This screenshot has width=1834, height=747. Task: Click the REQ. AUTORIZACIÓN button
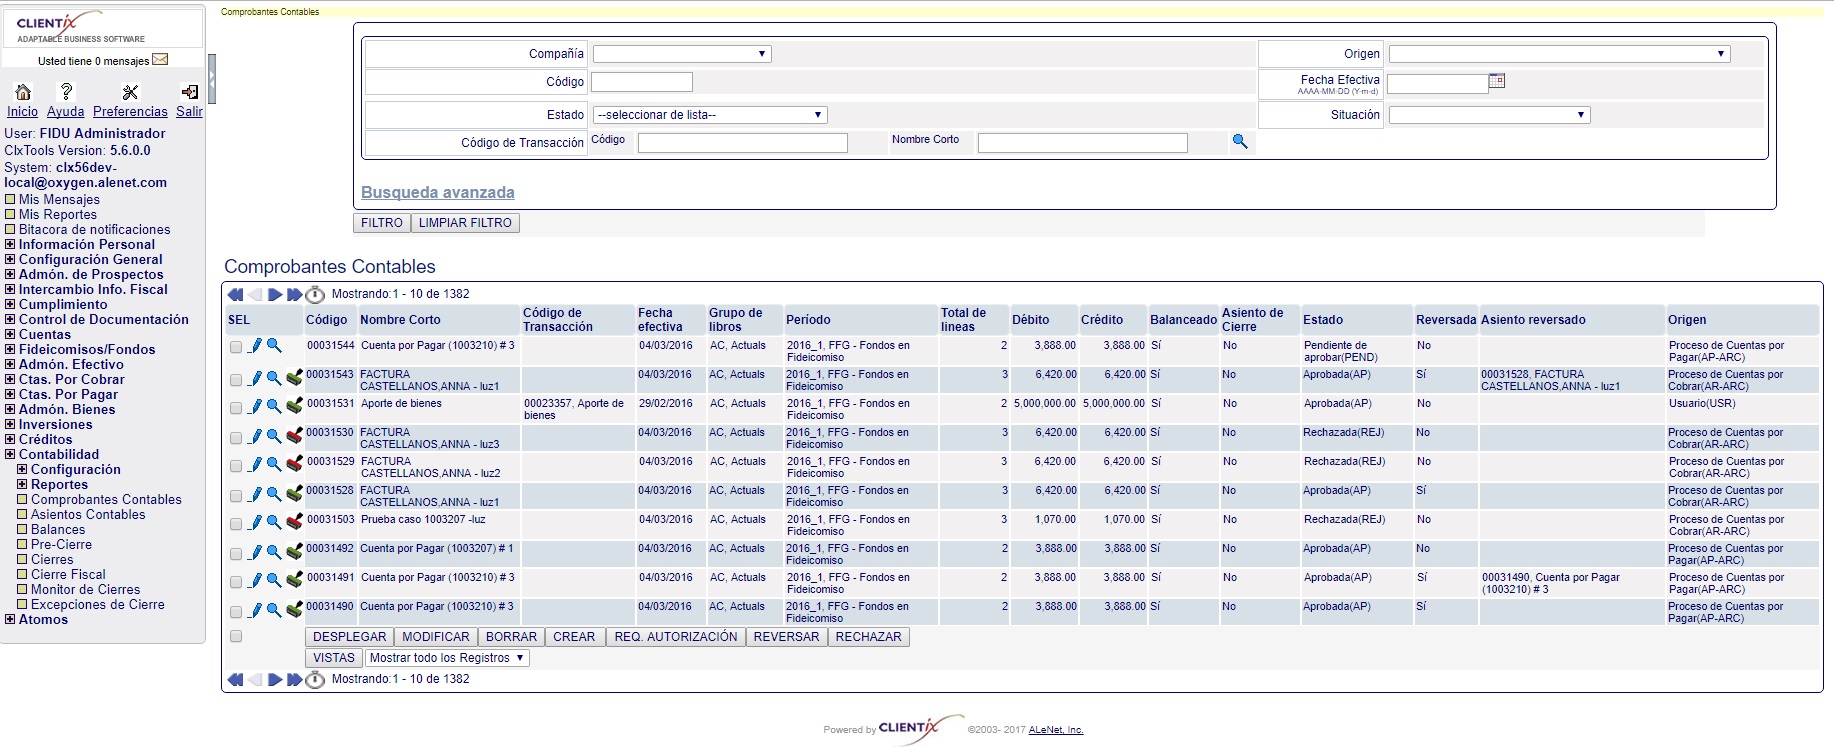point(675,637)
